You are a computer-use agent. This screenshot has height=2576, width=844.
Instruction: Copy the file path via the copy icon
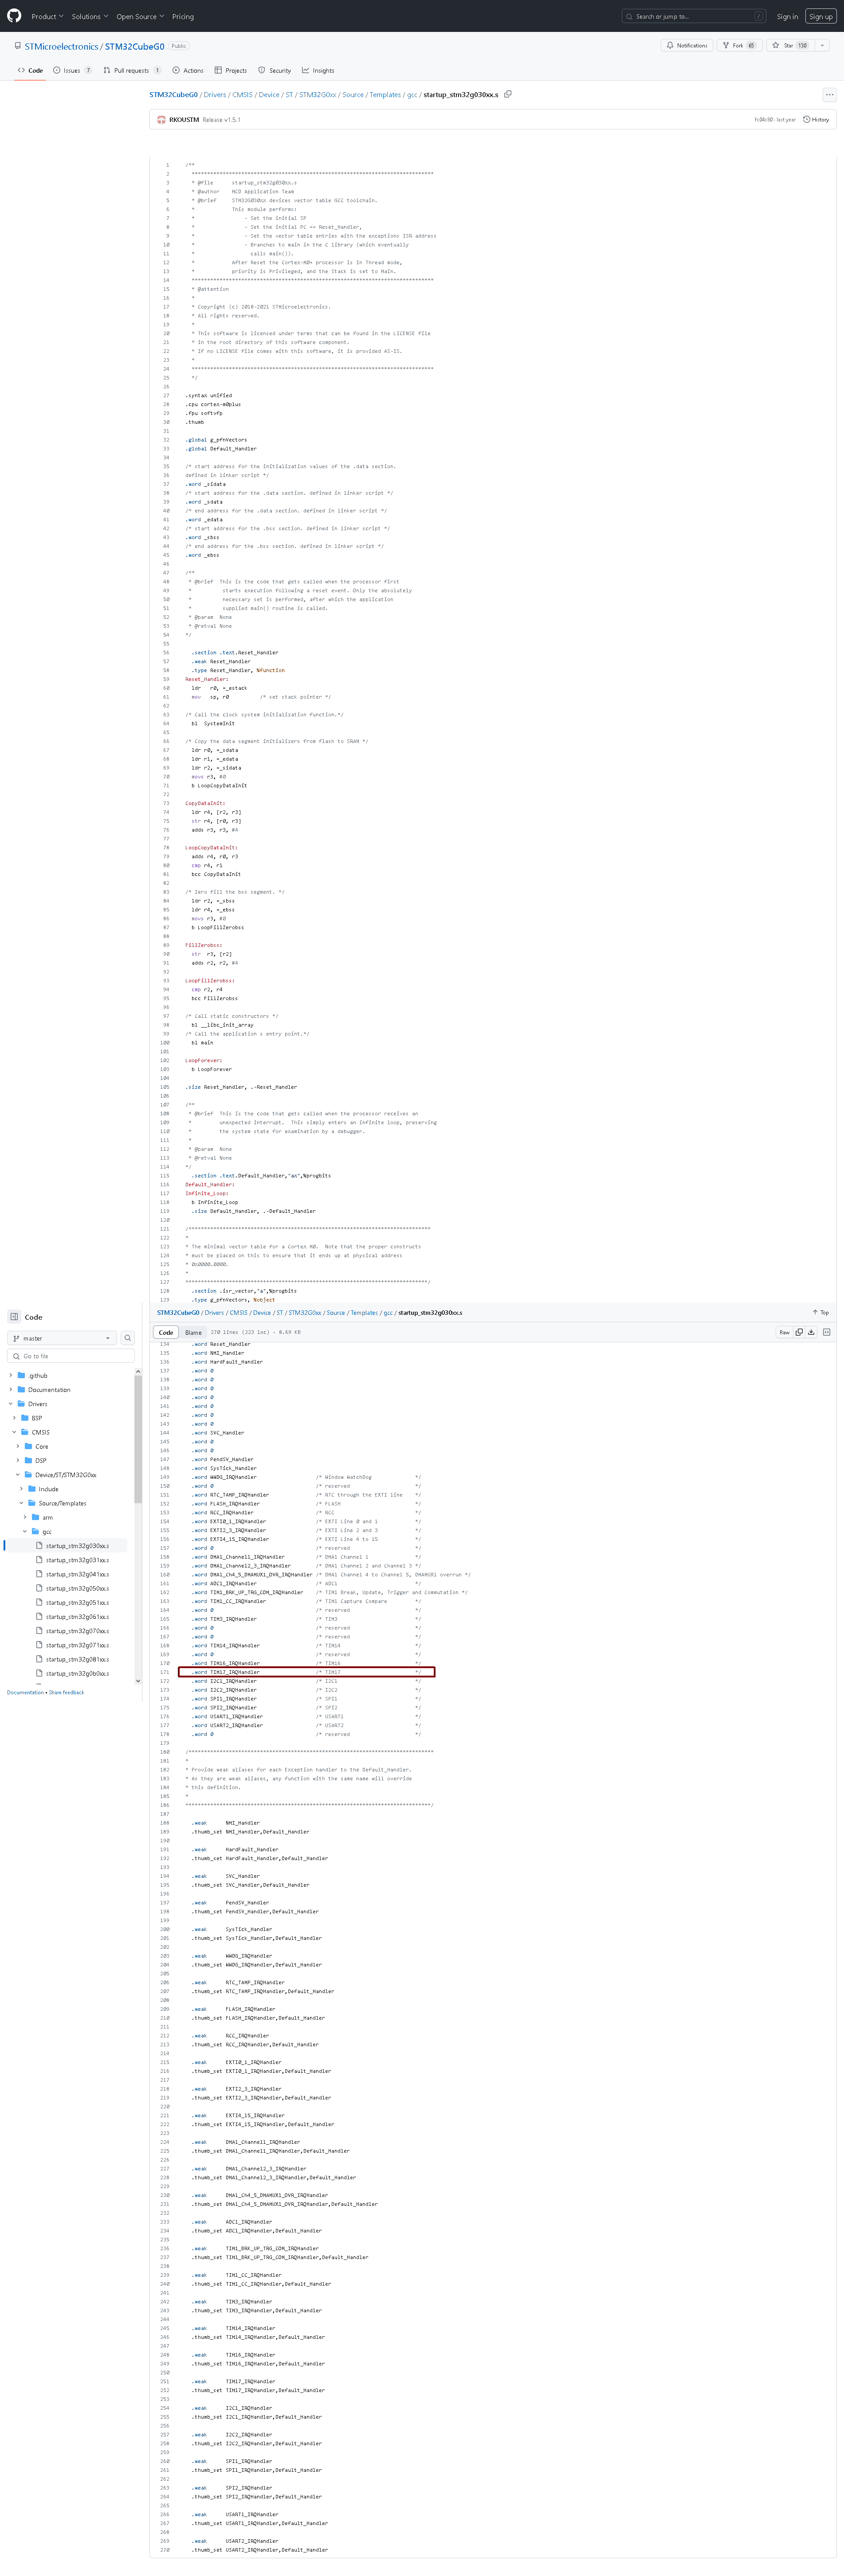508,93
